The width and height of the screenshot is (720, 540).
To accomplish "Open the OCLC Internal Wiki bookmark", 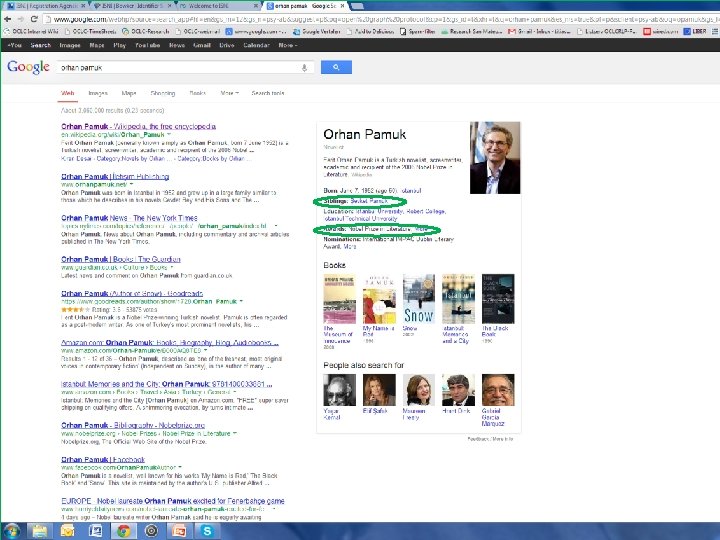I will click(30, 32).
